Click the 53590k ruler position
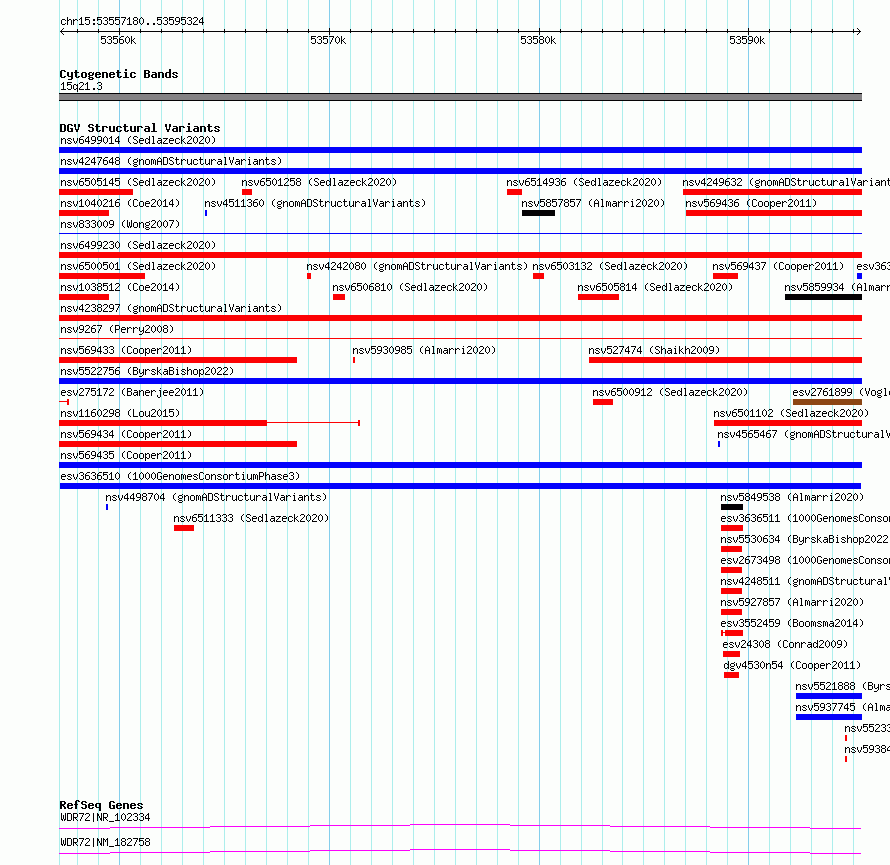This screenshot has width=890, height=865. click(x=747, y=40)
